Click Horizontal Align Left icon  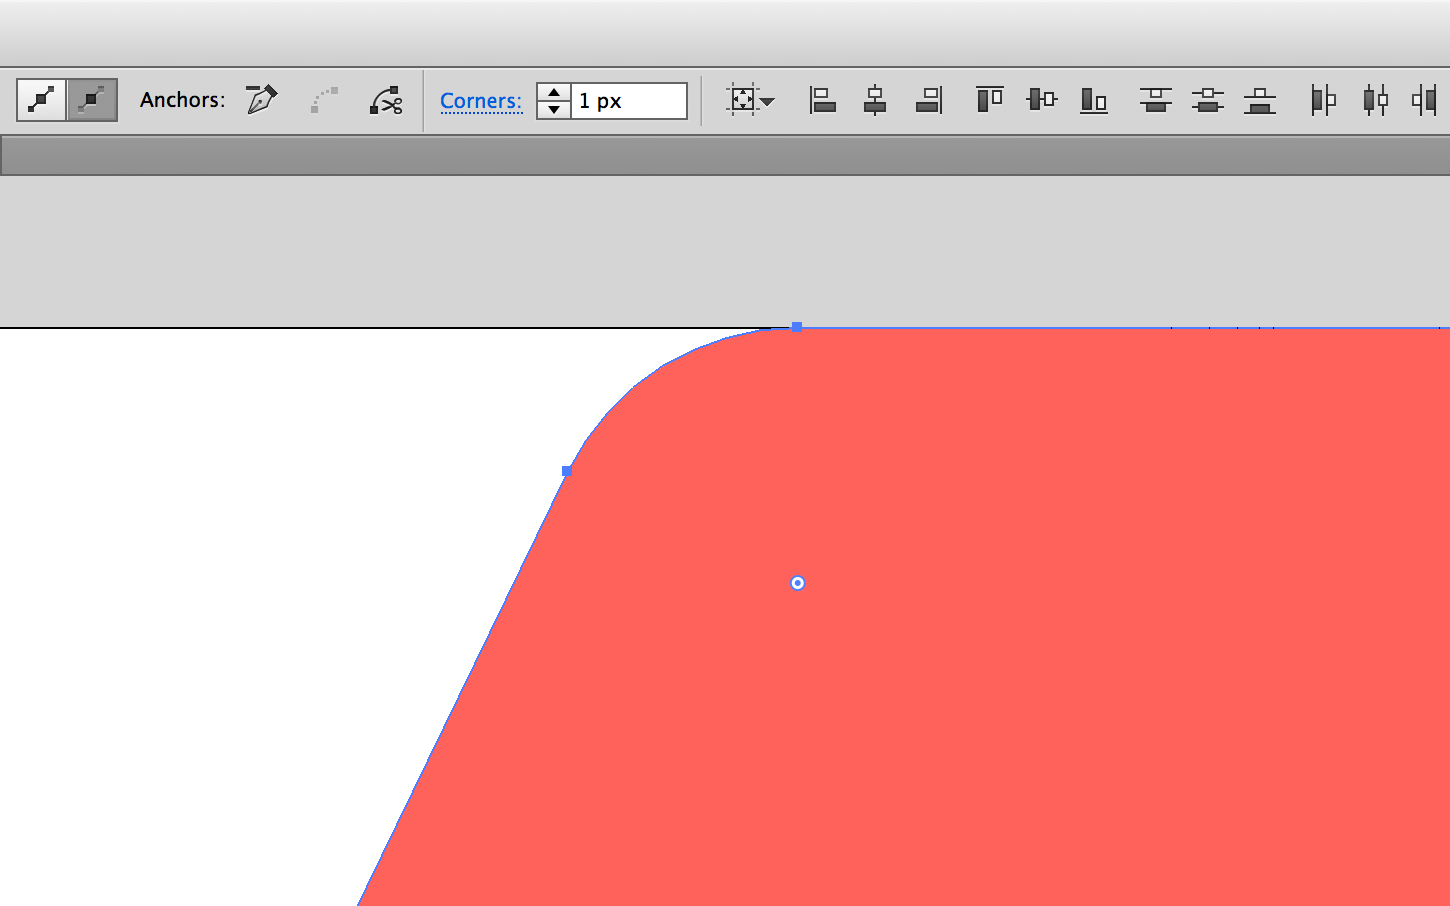tap(822, 100)
